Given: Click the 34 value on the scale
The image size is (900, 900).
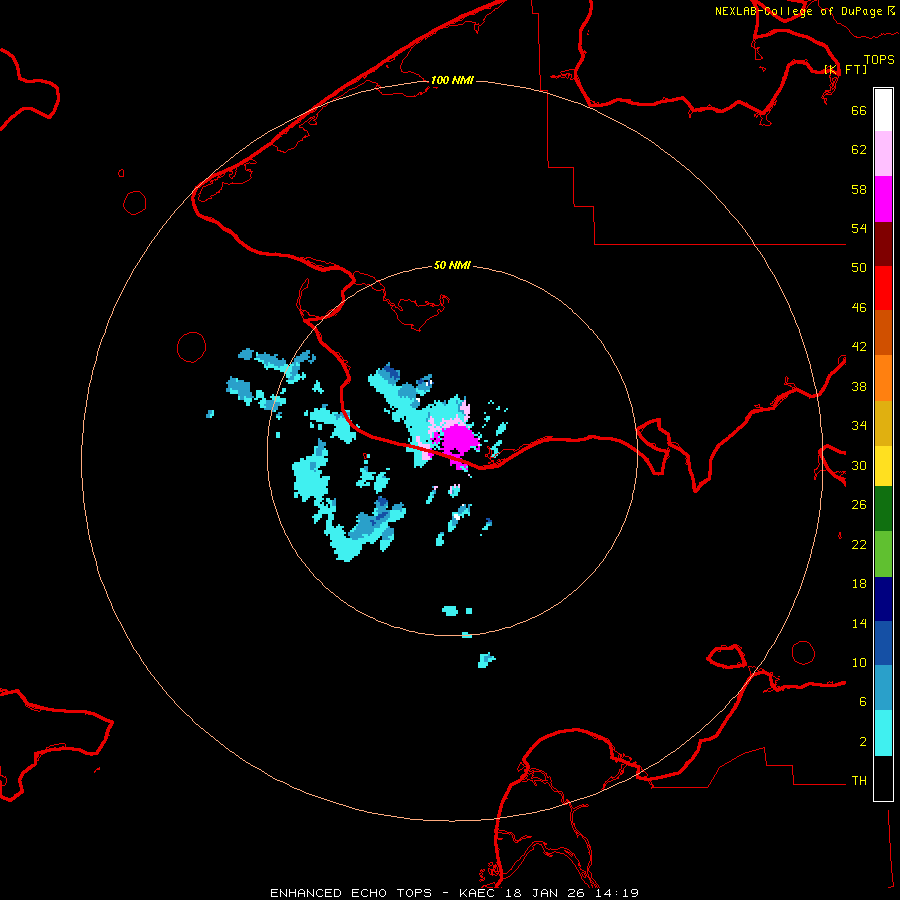Looking at the screenshot, I should coord(859,426).
